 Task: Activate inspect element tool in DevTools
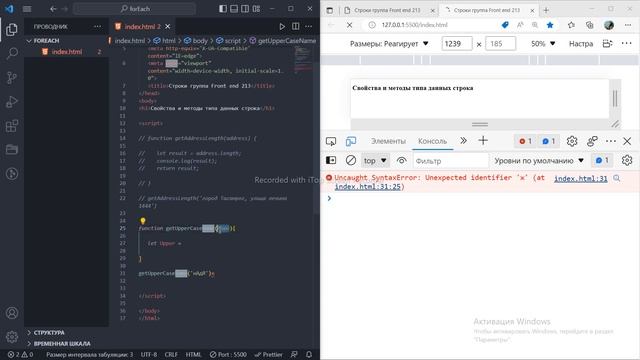tap(331, 141)
